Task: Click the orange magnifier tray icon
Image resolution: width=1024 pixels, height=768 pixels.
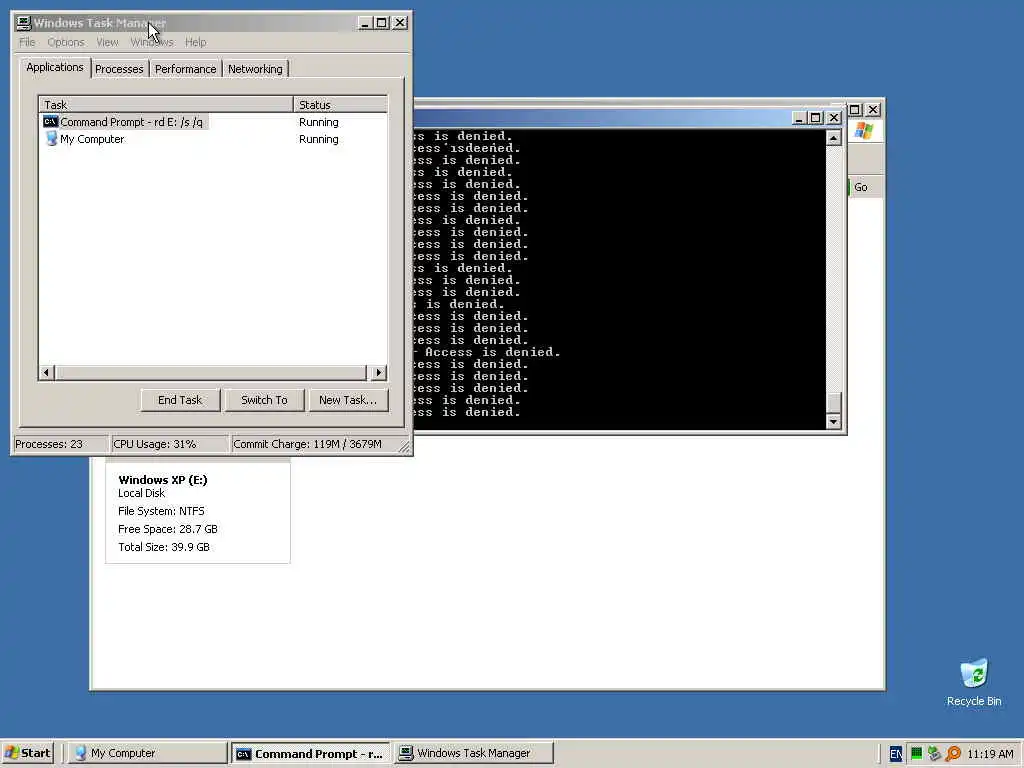Action: [953, 754]
